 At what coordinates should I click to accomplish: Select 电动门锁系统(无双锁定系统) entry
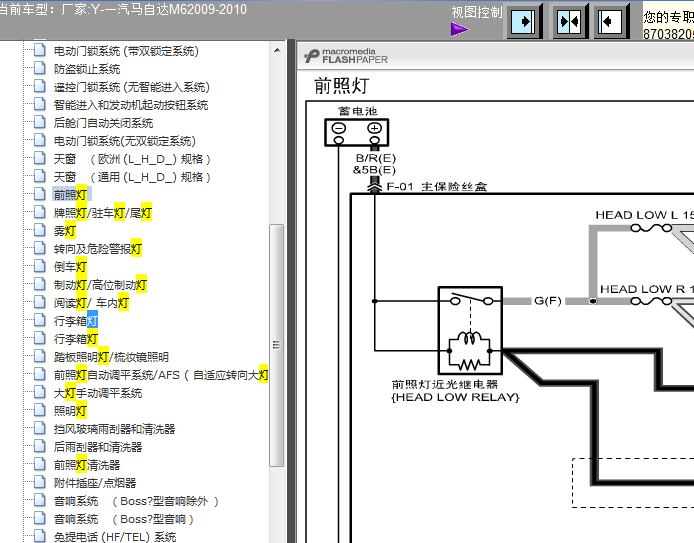124,141
